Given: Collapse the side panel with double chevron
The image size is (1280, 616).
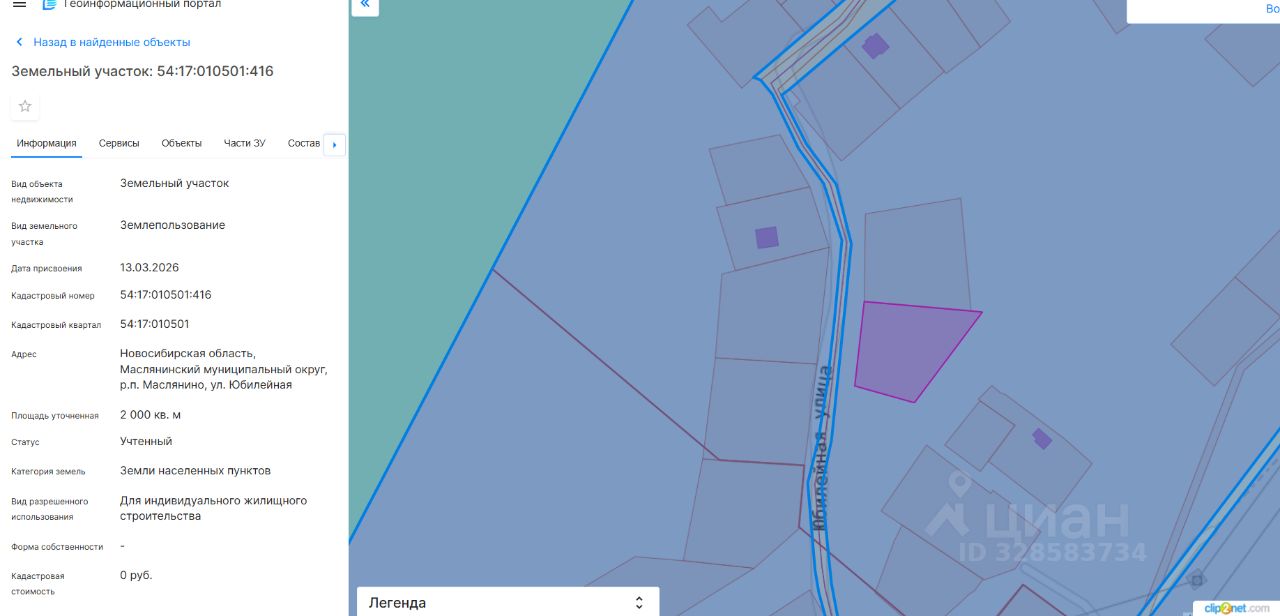Looking at the screenshot, I should [x=365, y=5].
